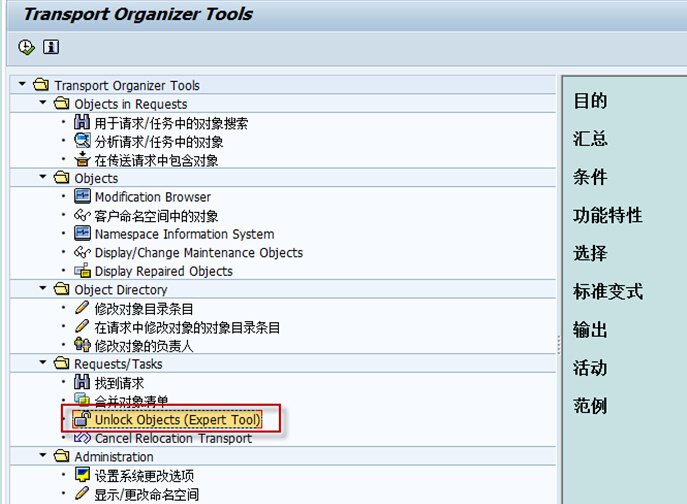687x504 pixels.
Task: Select 用于请求/任务中的对象搜索 tree entry
Action: tap(171, 123)
